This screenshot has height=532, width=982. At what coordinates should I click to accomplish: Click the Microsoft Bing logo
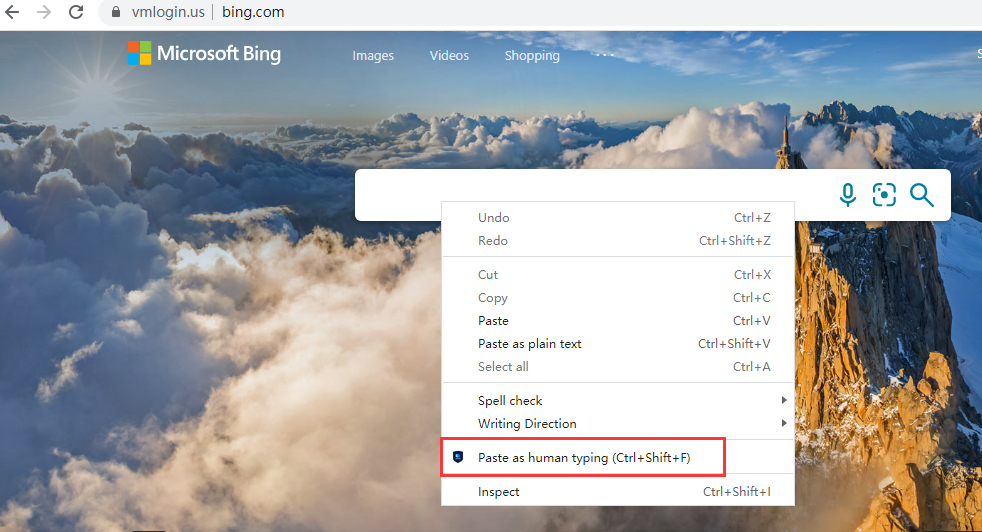(x=204, y=54)
